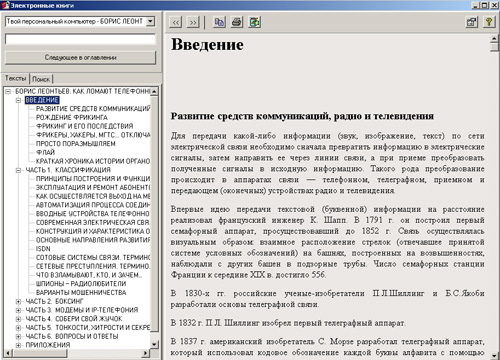The width and height of the screenshot is (500, 360).
Task: Select СЕТЕВЫЕ ПРЕСТУПЛЕНИЯ tree item
Action: coord(93,266)
